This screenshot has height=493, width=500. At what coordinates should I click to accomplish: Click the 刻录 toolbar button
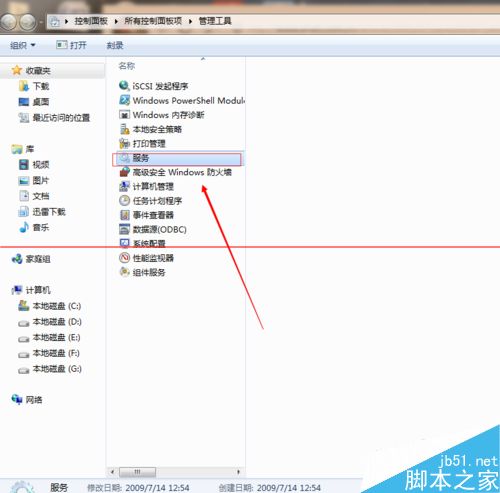click(115, 45)
